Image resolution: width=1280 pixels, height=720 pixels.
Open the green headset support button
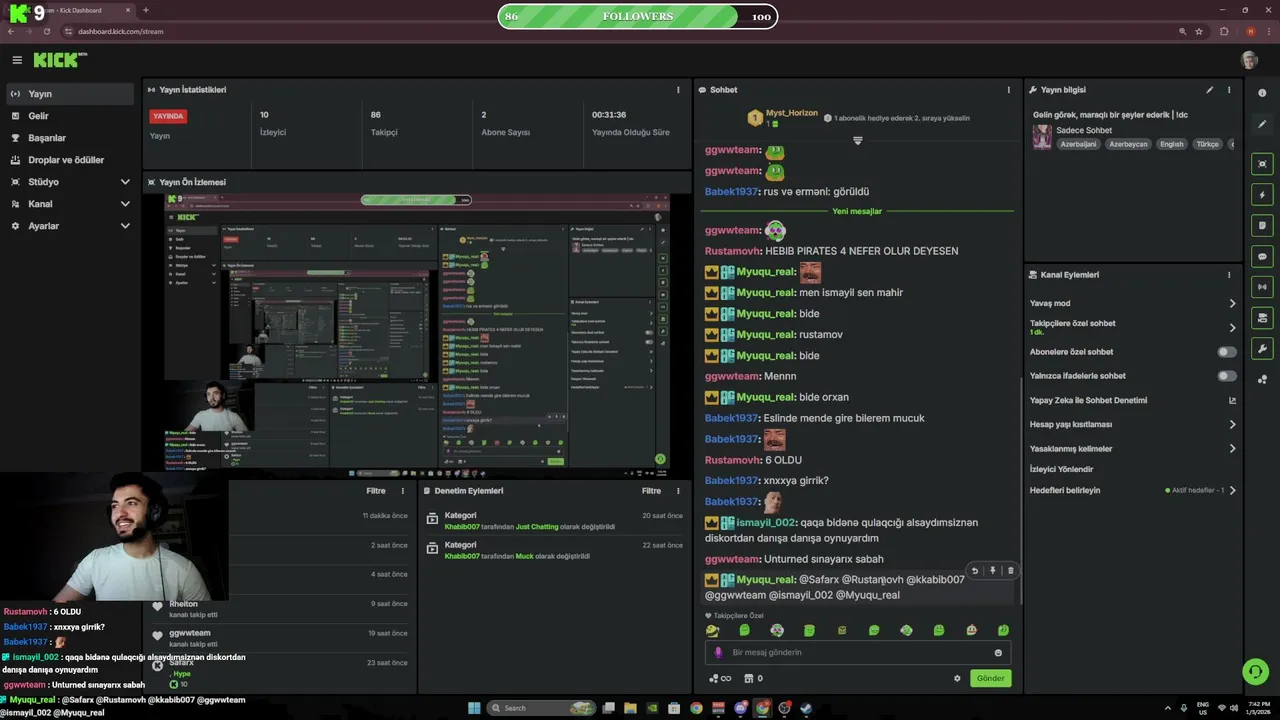coord(1255,671)
